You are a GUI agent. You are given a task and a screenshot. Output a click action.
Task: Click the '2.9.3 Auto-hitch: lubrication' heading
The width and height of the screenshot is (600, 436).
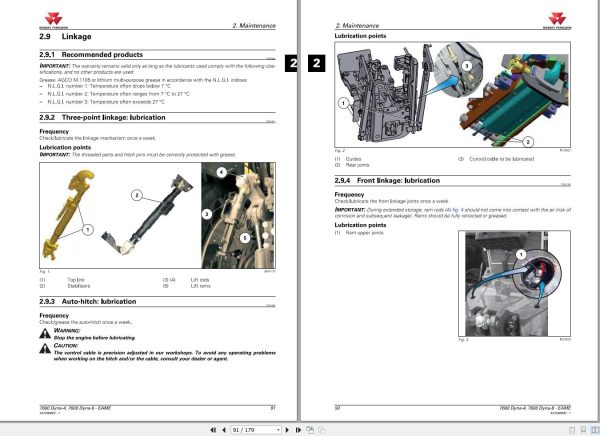pyautogui.click(x=88, y=302)
